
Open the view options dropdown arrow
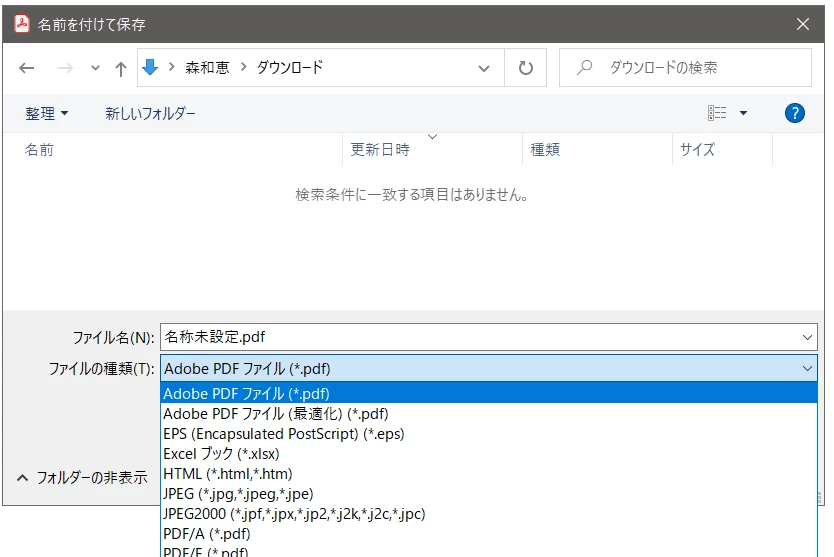[744, 113]
